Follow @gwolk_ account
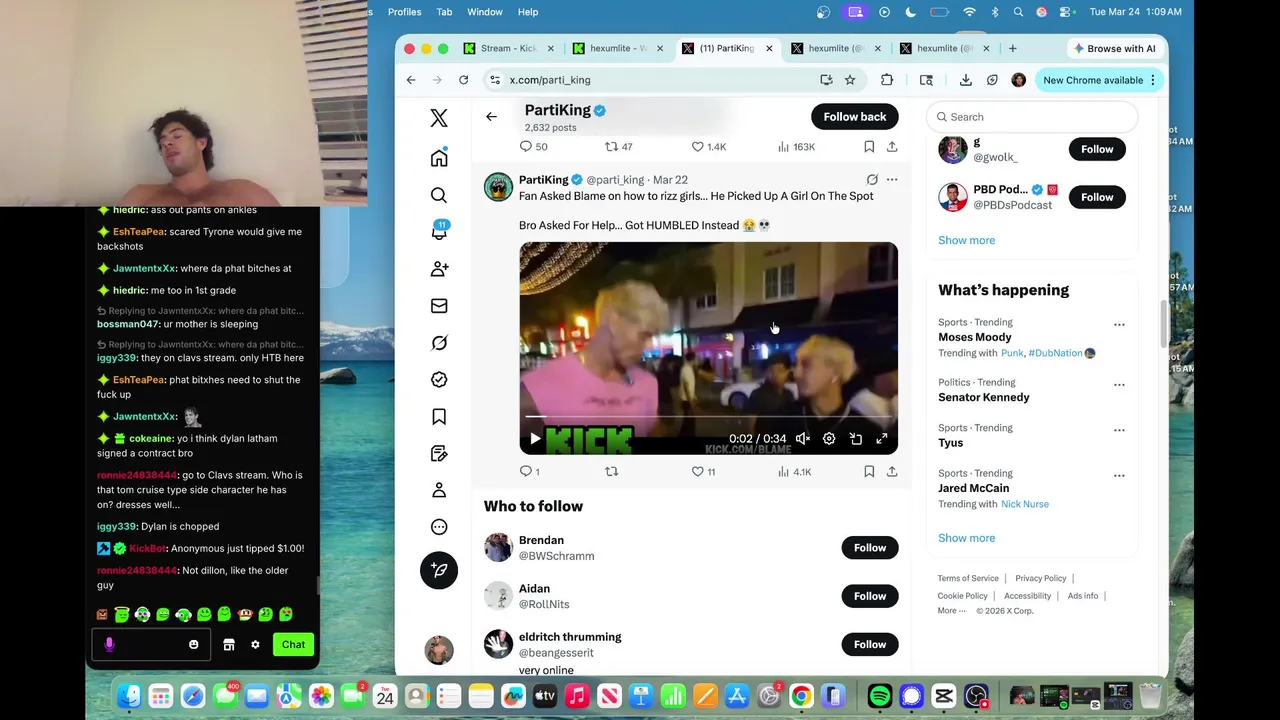The height and width of the screenshot is (720, 1280). [x=1097, y=149]
